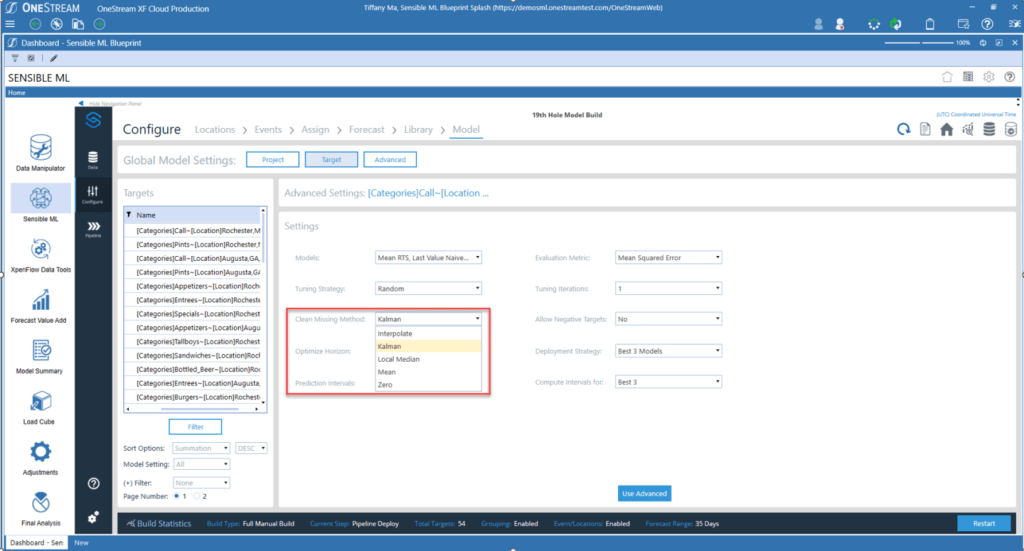The height and width of the screenshot is (551, 1024).
Task: Click the filter funnel icon under Dashboard title
Action: click(x=14, y=58)
